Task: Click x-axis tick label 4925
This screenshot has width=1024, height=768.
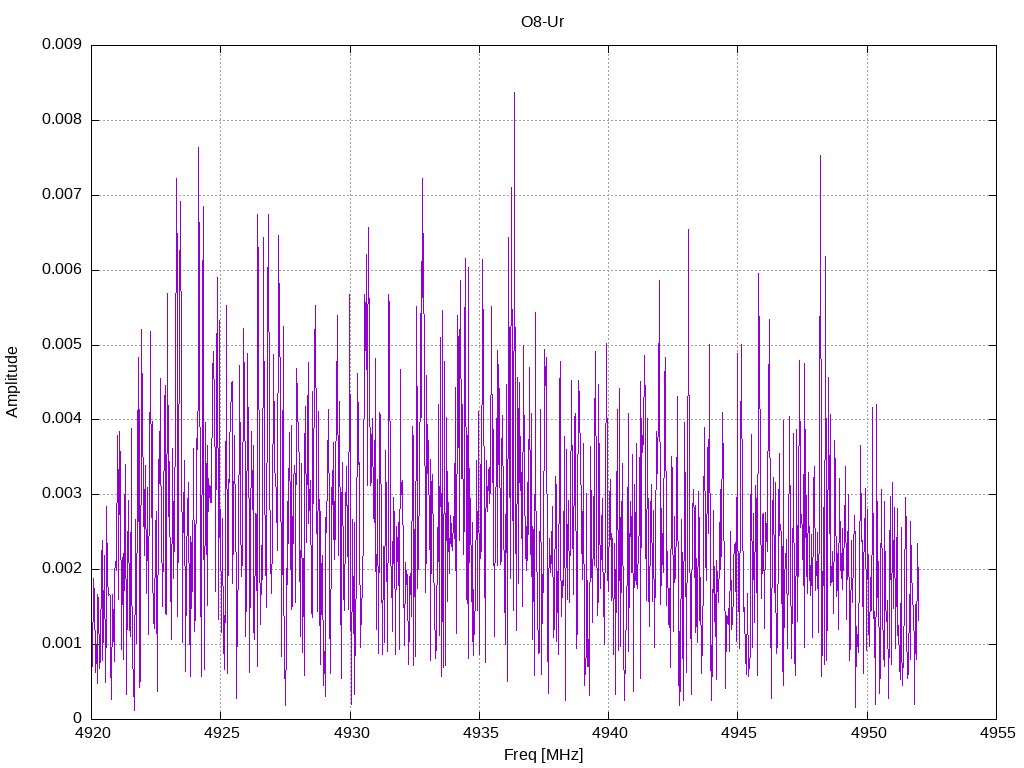Action: (x=222, y=733)
